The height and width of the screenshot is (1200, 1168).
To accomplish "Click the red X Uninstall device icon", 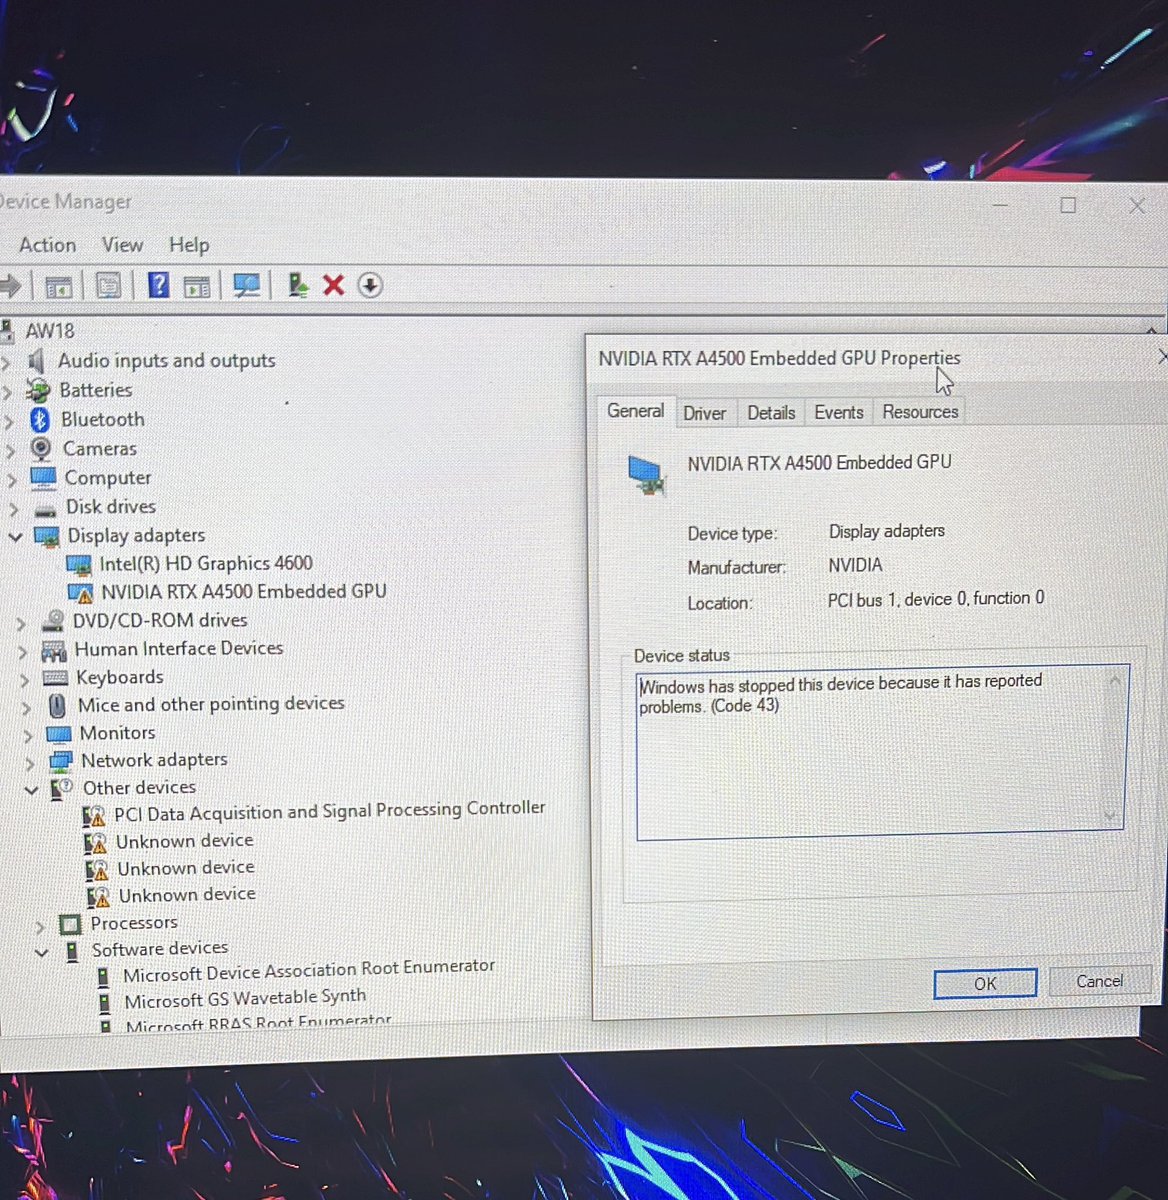I will [x=333, y=286].
